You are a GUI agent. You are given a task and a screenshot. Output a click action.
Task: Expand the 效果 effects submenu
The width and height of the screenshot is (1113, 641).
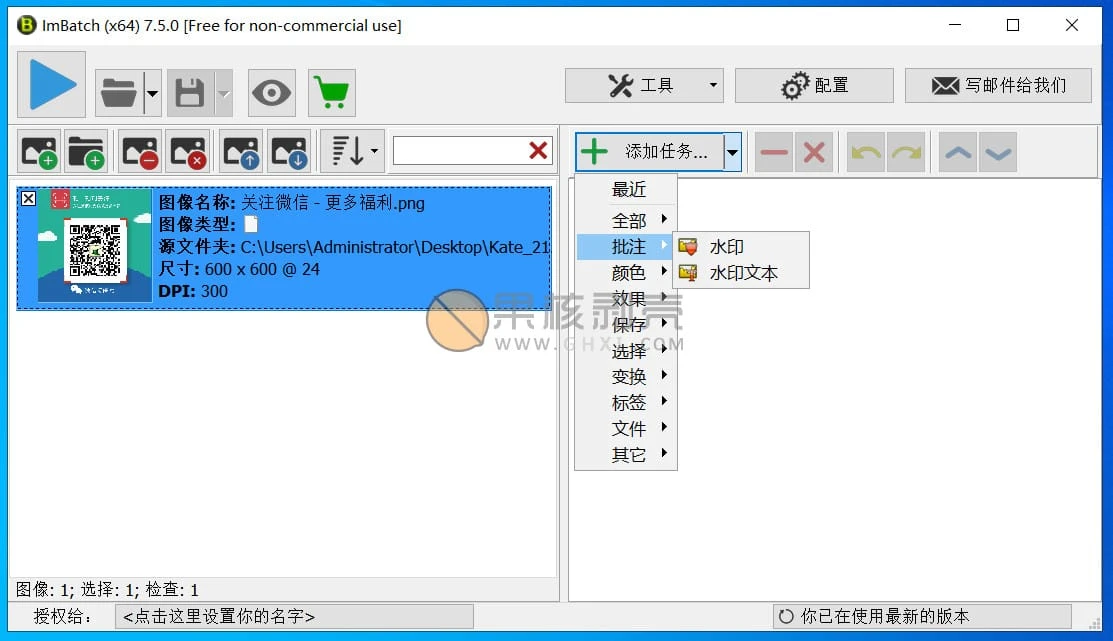click(x=626, y=298)
